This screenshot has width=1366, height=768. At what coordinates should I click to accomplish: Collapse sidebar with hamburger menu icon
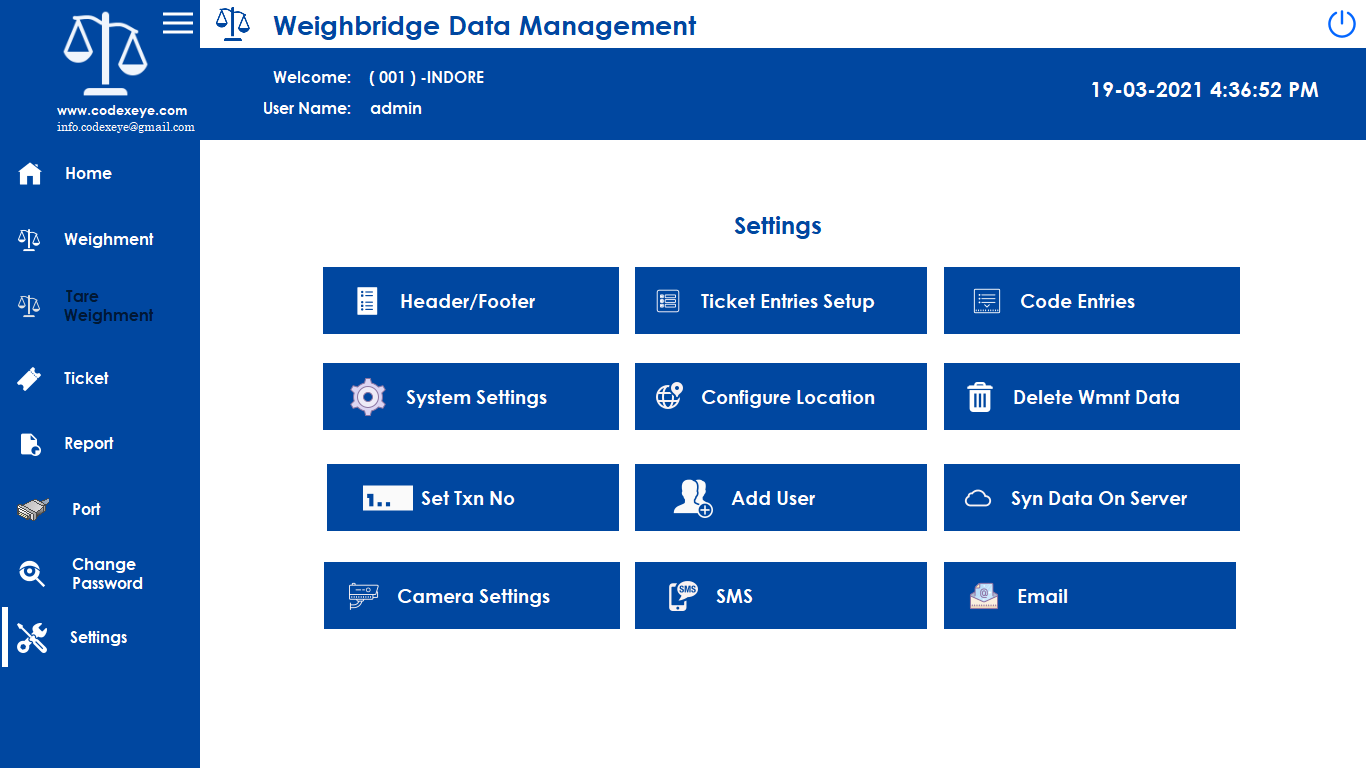click(178, 23)
